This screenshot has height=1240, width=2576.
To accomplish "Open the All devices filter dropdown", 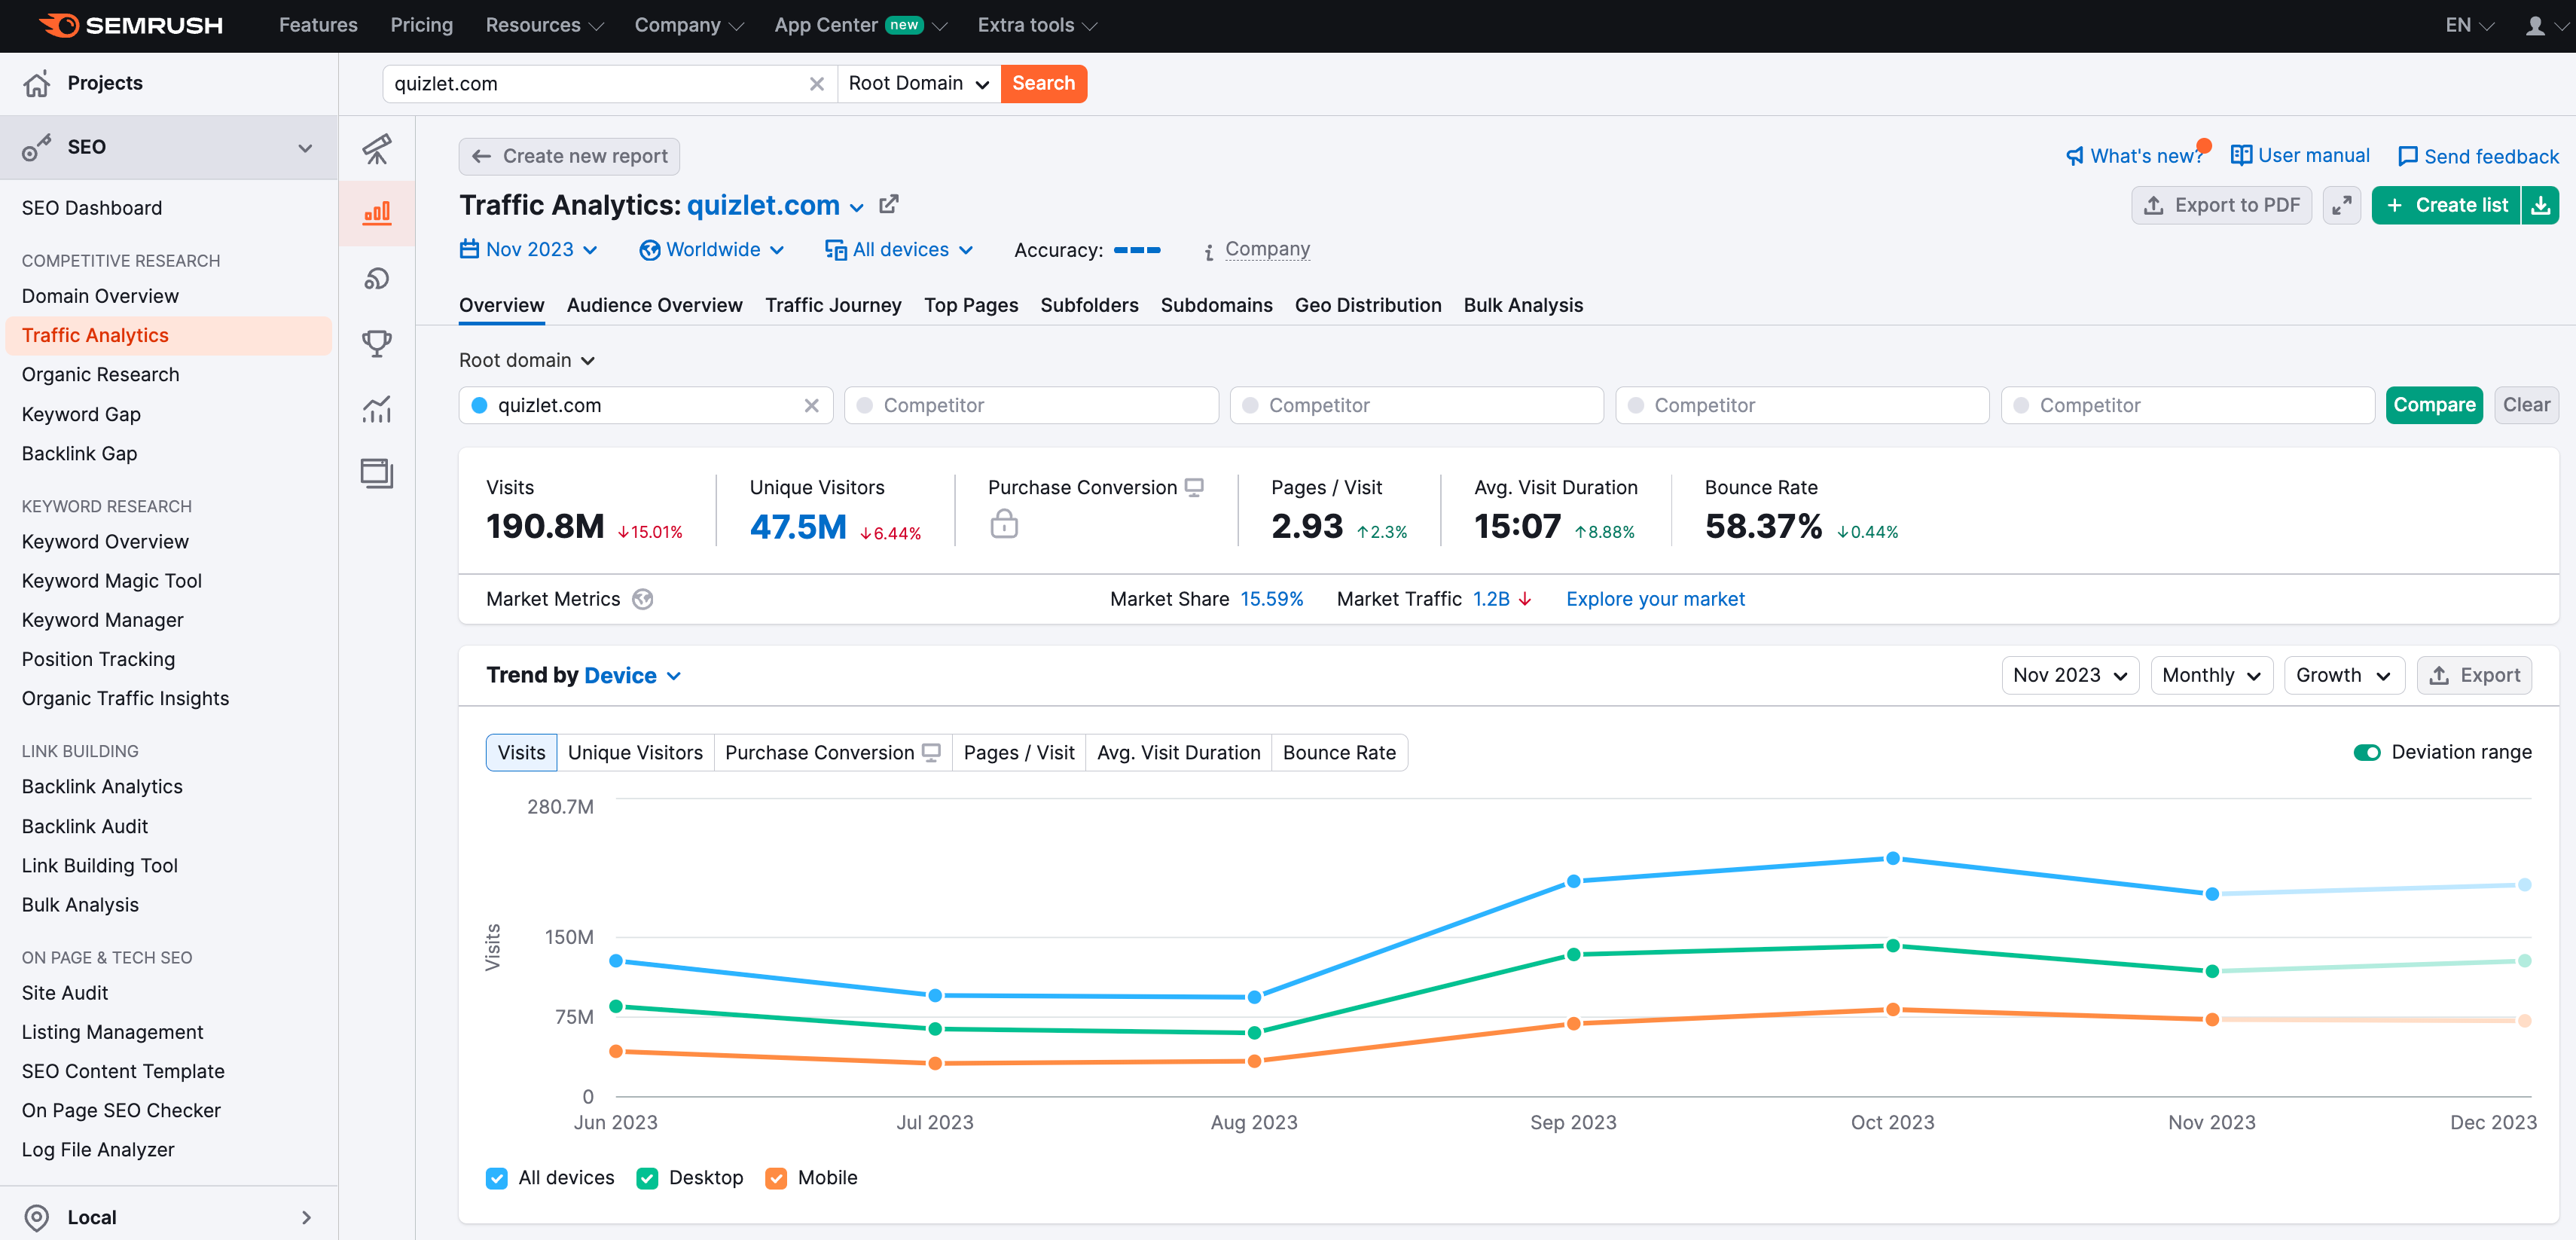I will 899,250.
